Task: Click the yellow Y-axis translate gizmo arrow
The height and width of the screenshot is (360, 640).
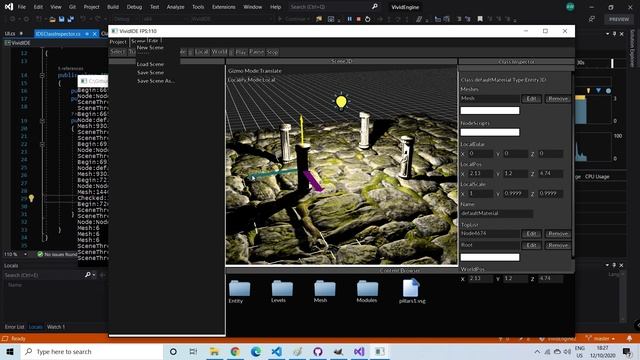Action: (302, 128)
